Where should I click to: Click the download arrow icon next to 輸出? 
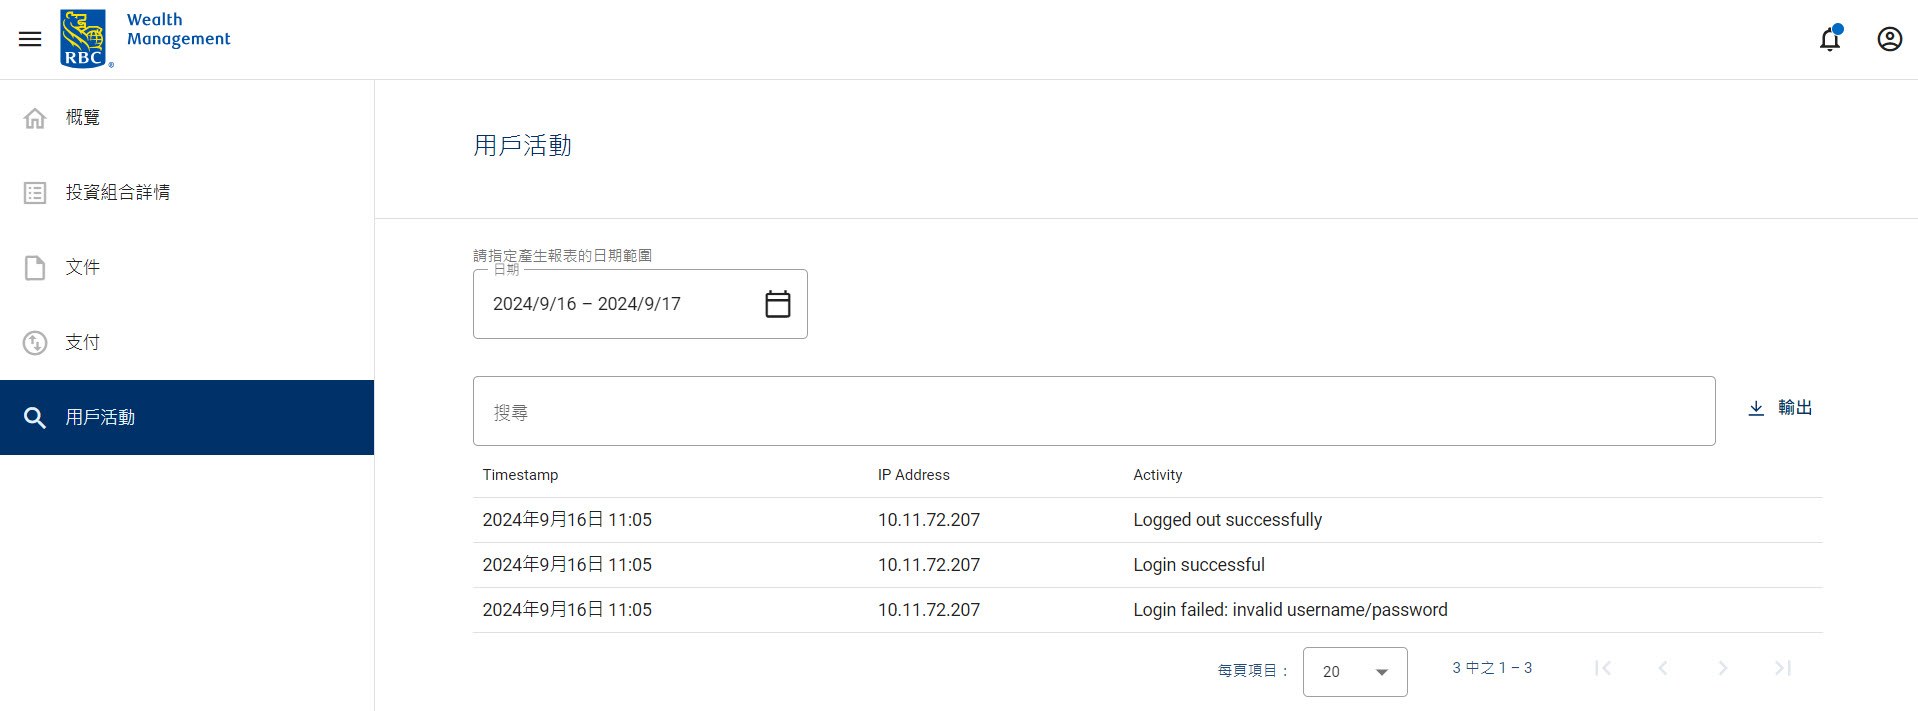coord(1756,408)
